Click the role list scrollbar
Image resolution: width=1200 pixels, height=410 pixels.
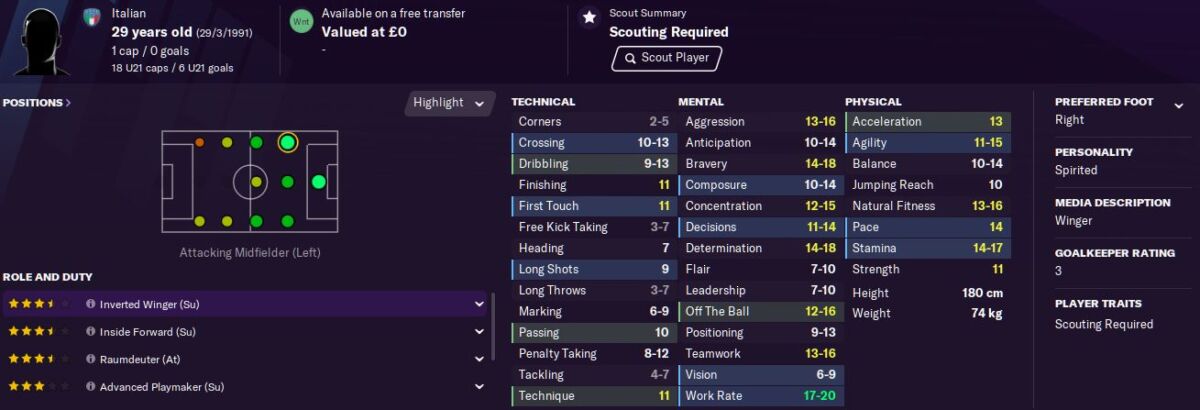pyautogui.click(x=493, y=328)
